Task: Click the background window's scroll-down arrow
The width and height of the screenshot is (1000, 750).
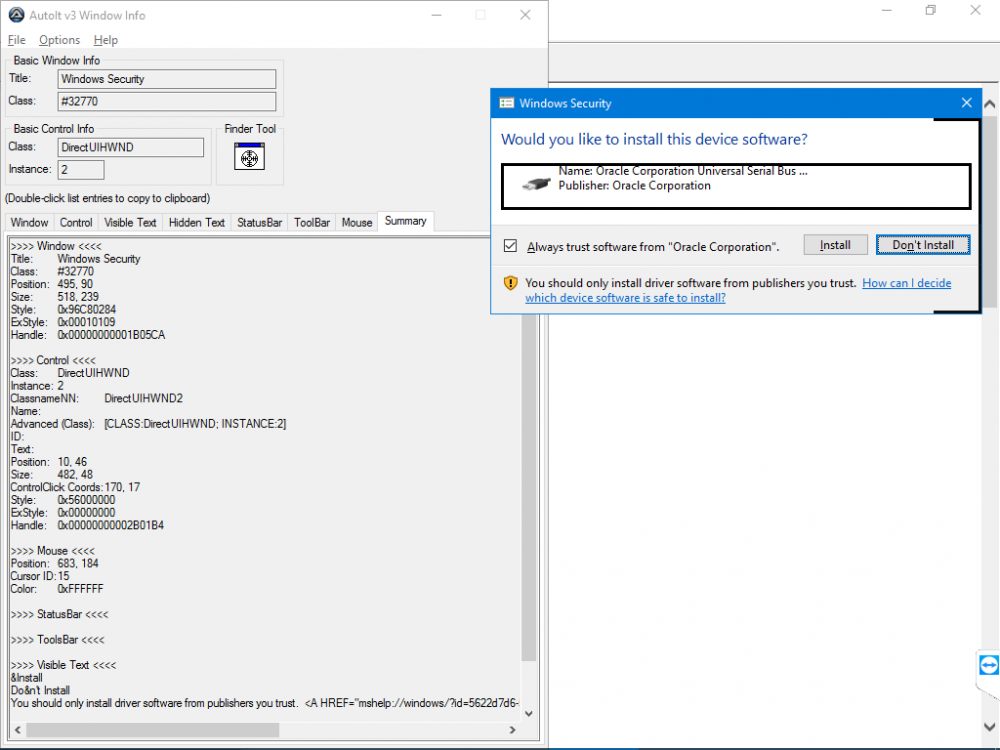Action: click(989, 726)
